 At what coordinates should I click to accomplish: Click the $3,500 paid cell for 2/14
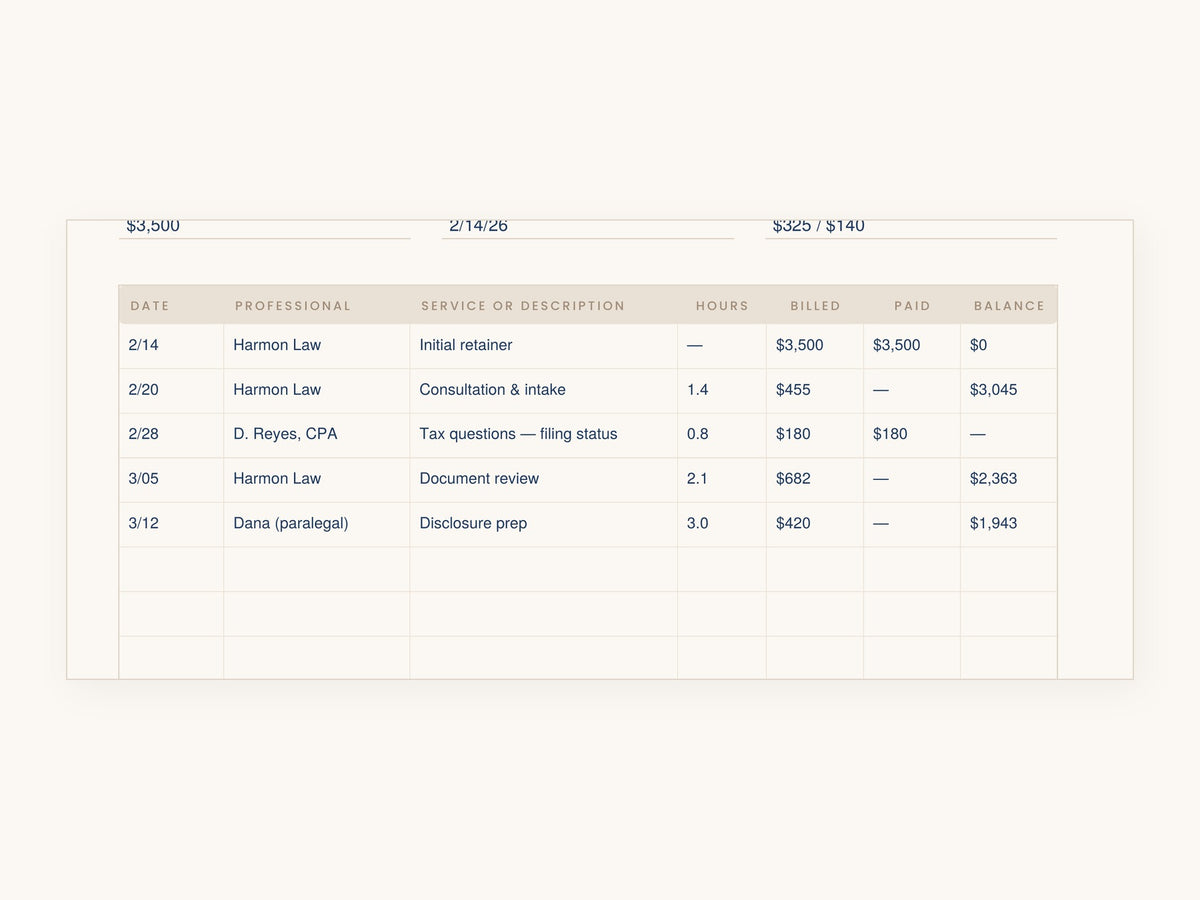click(x=912, y=346)
